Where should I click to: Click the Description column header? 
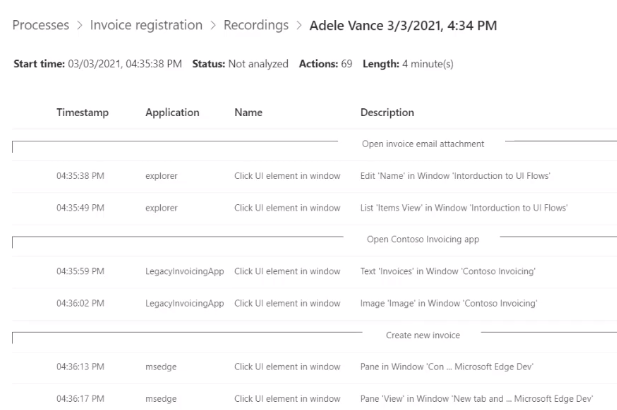click(x=387, y=113)
